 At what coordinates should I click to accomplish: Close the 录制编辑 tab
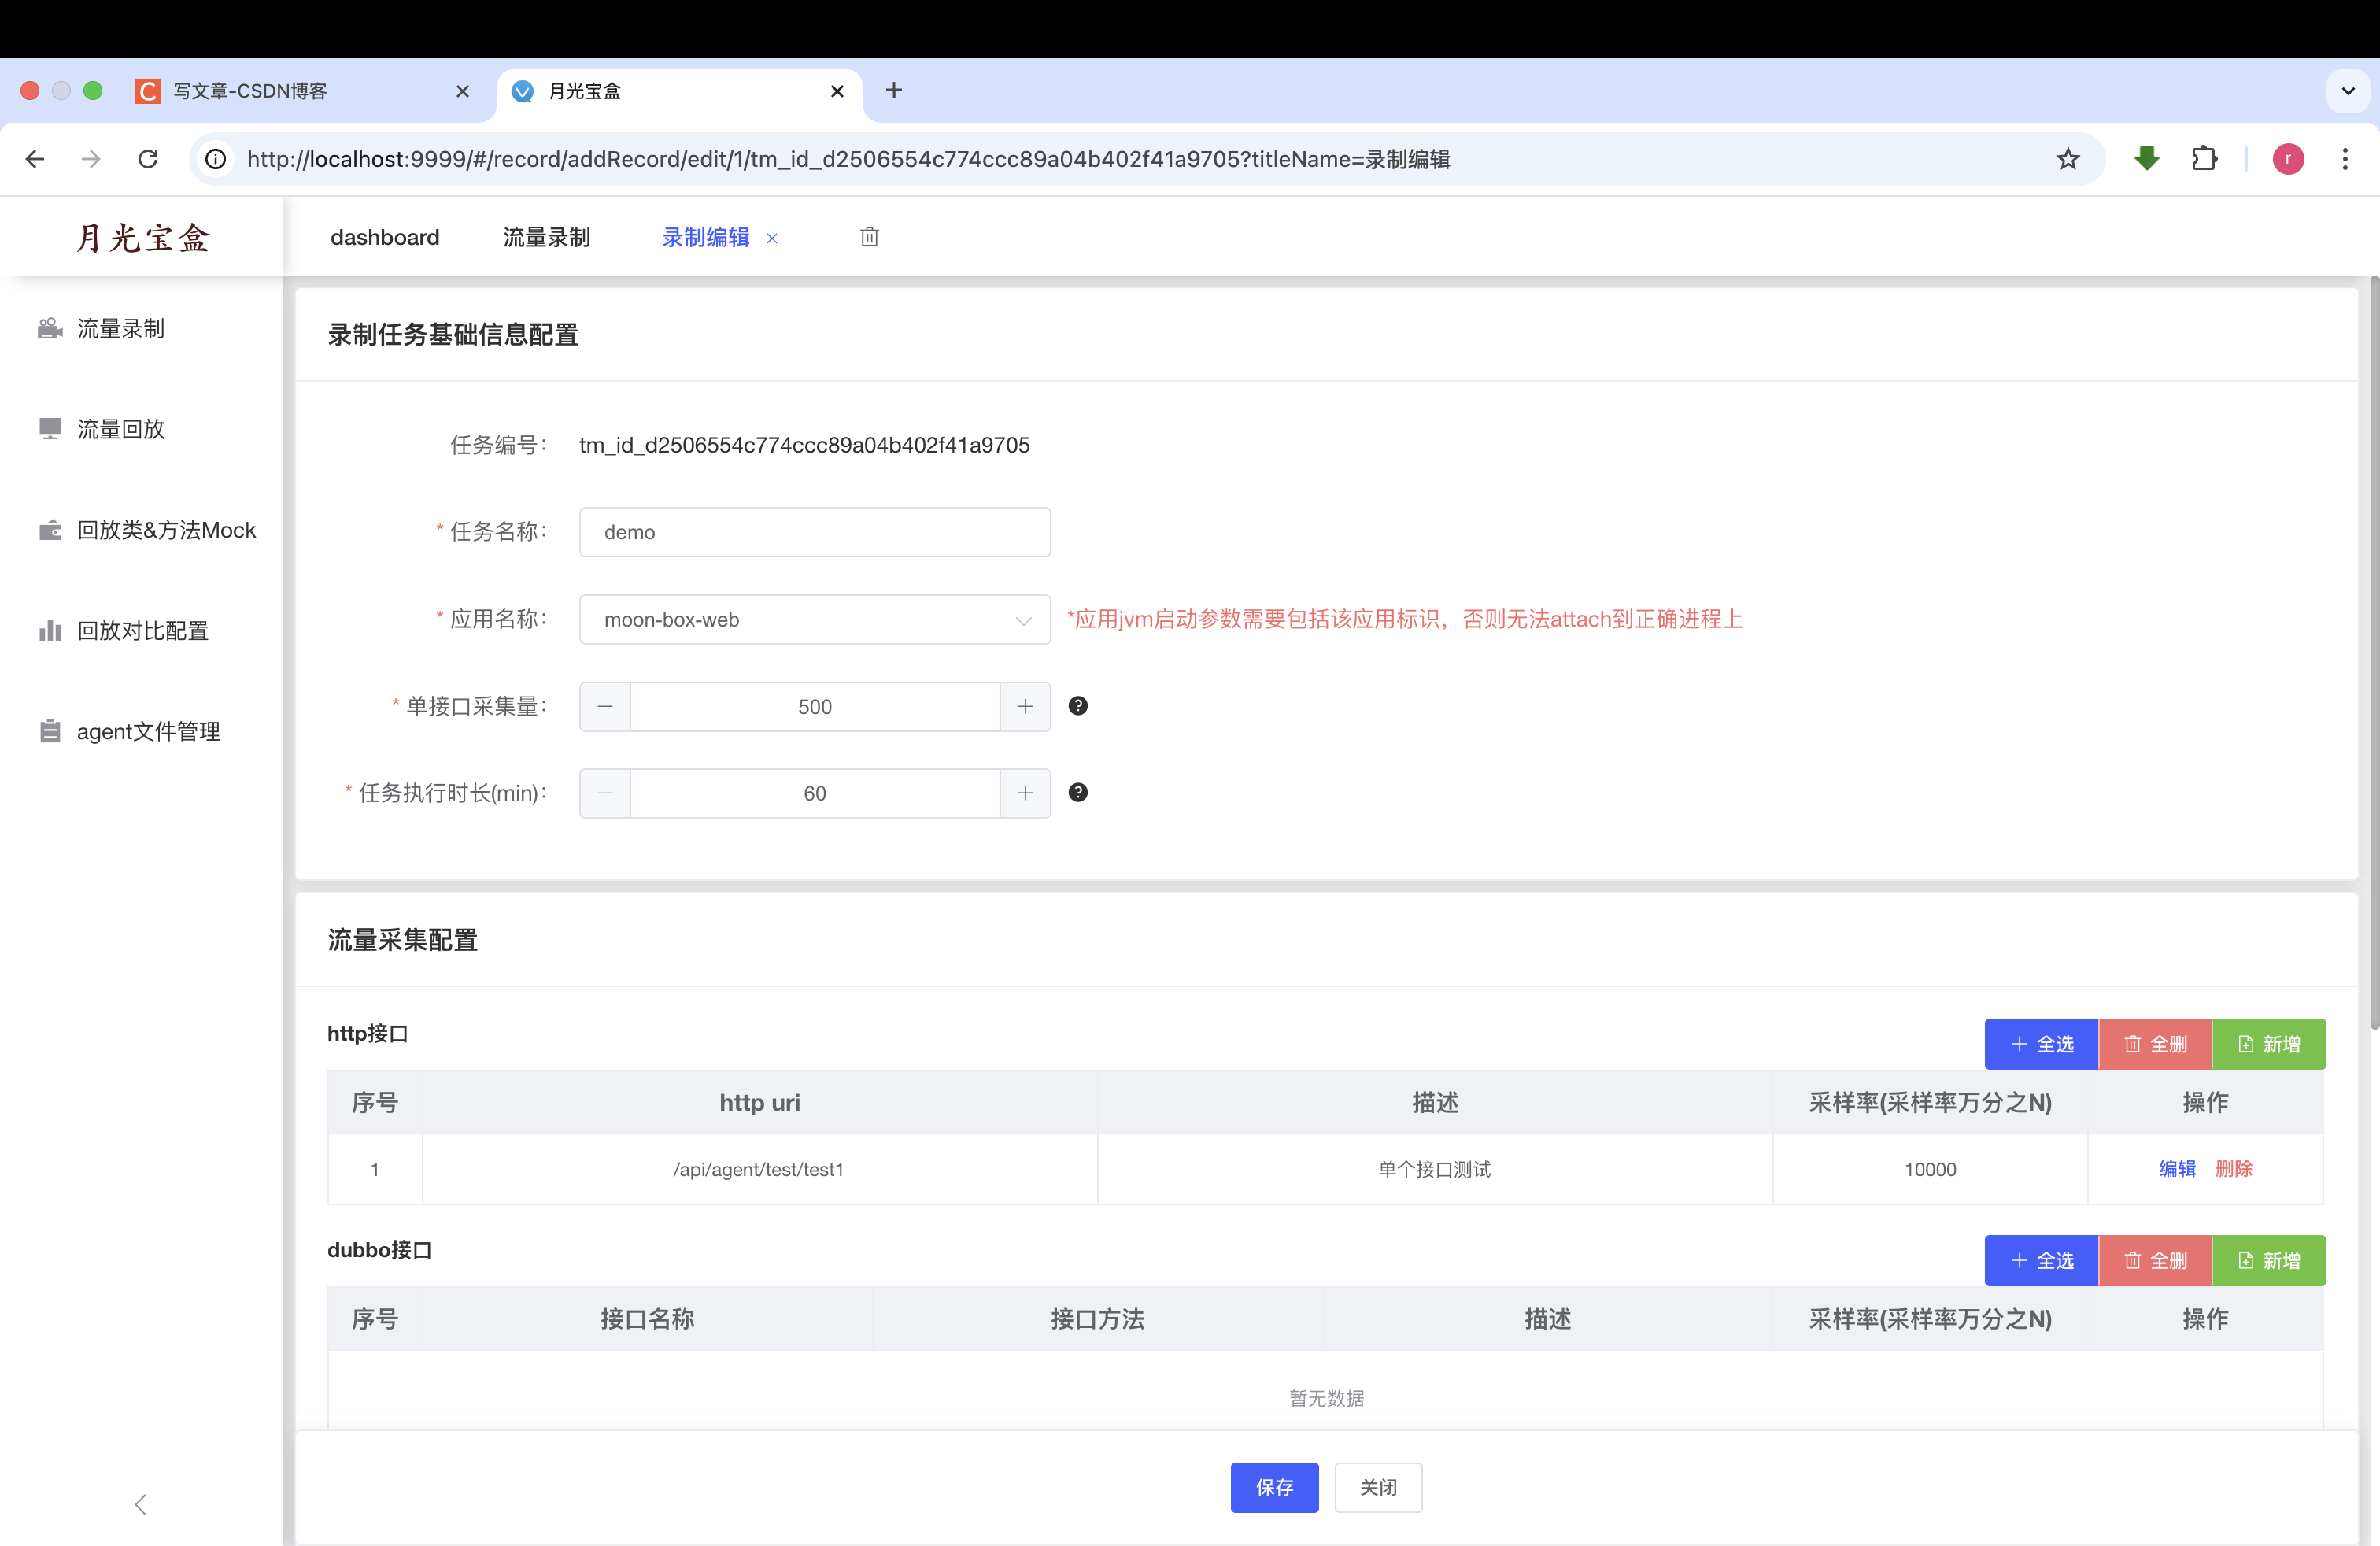(772, 238)
